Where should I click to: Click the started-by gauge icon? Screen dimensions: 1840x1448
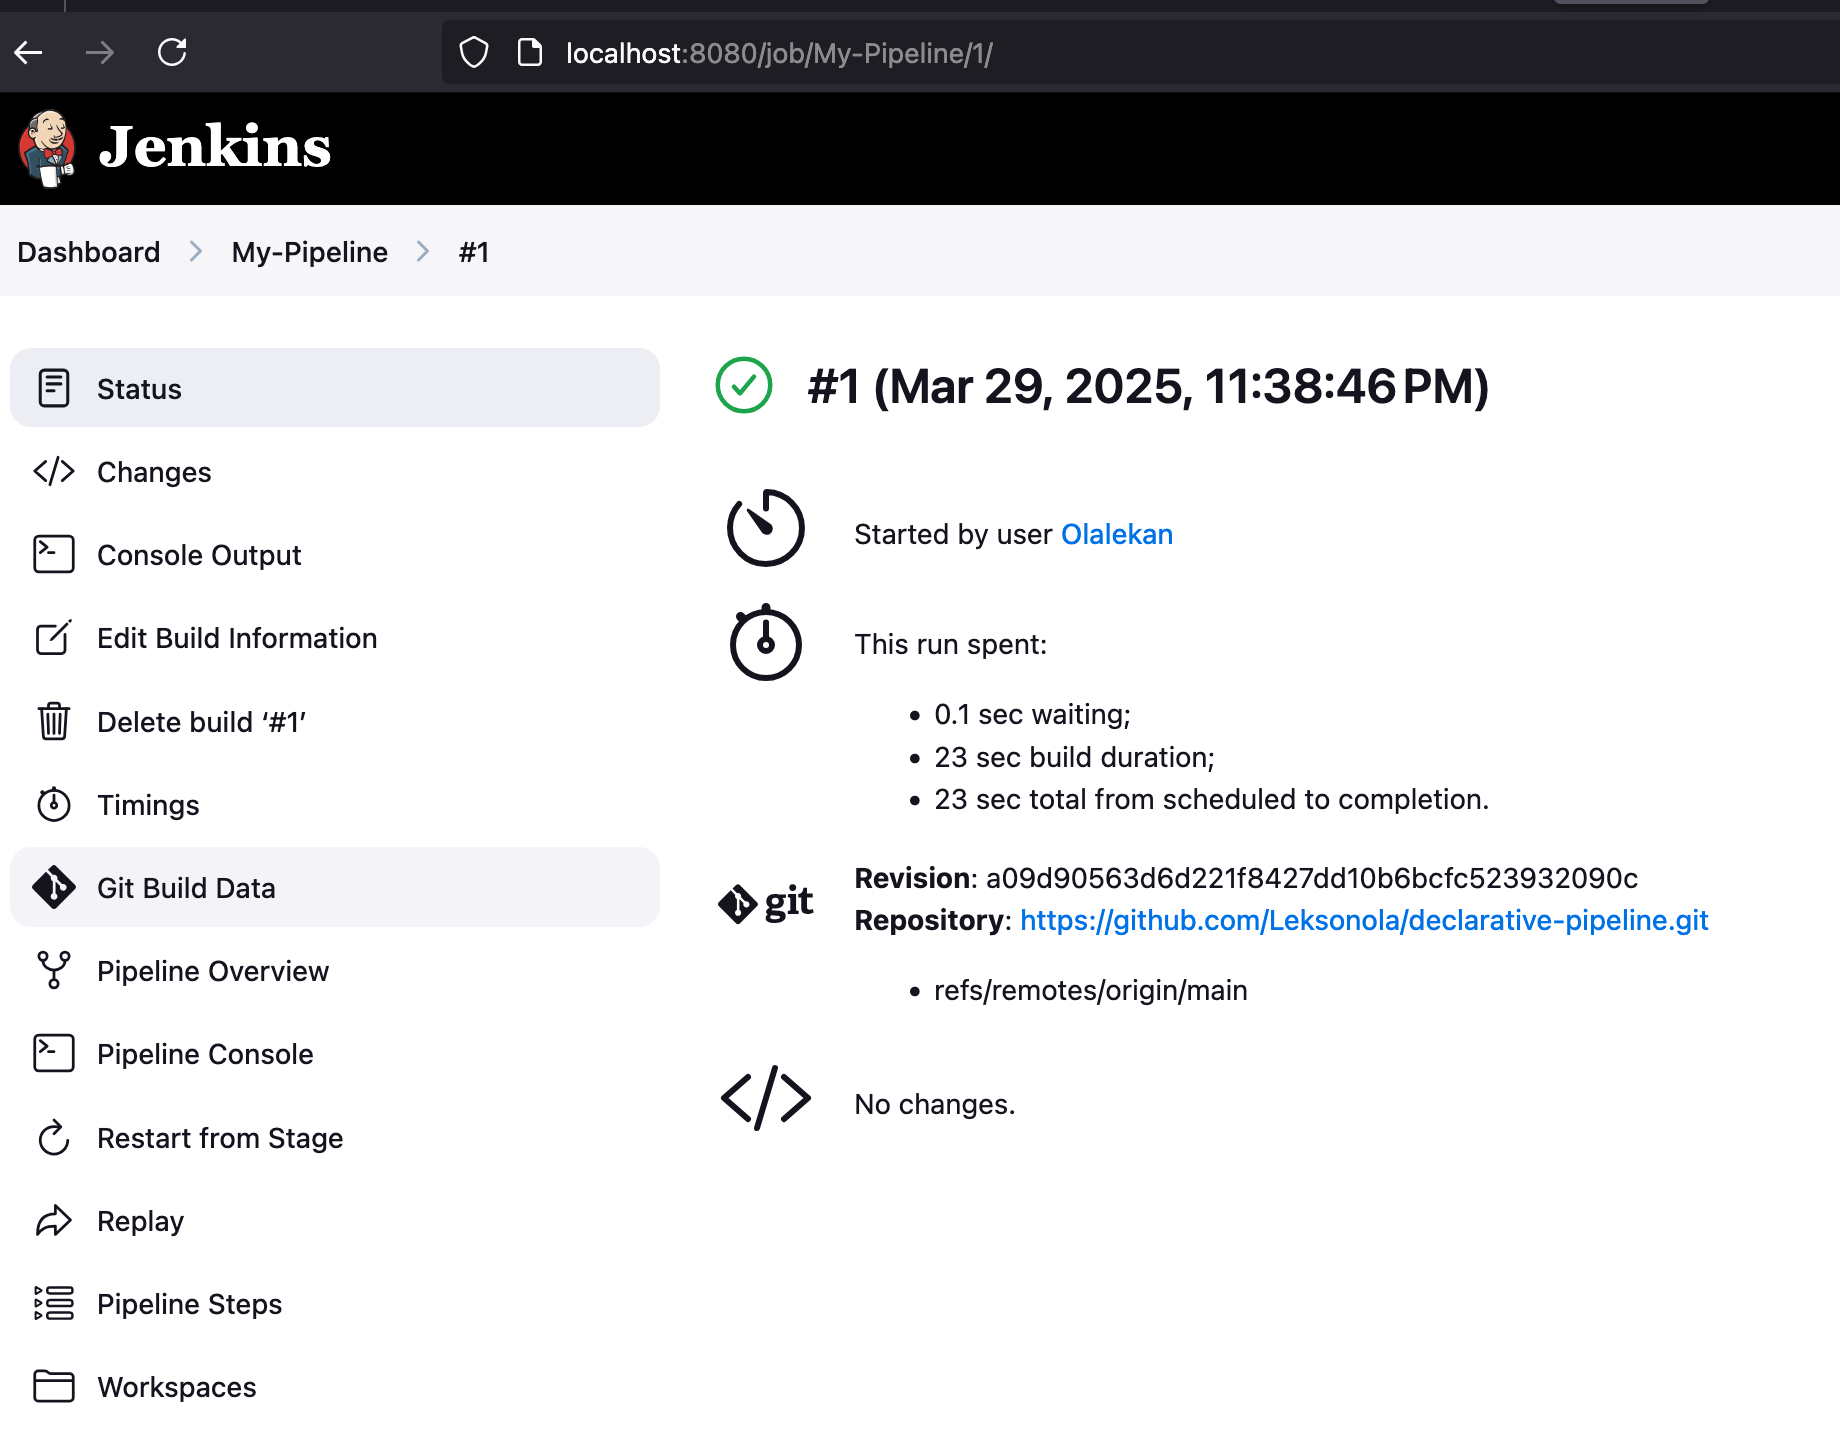click(x=766, y=527)
